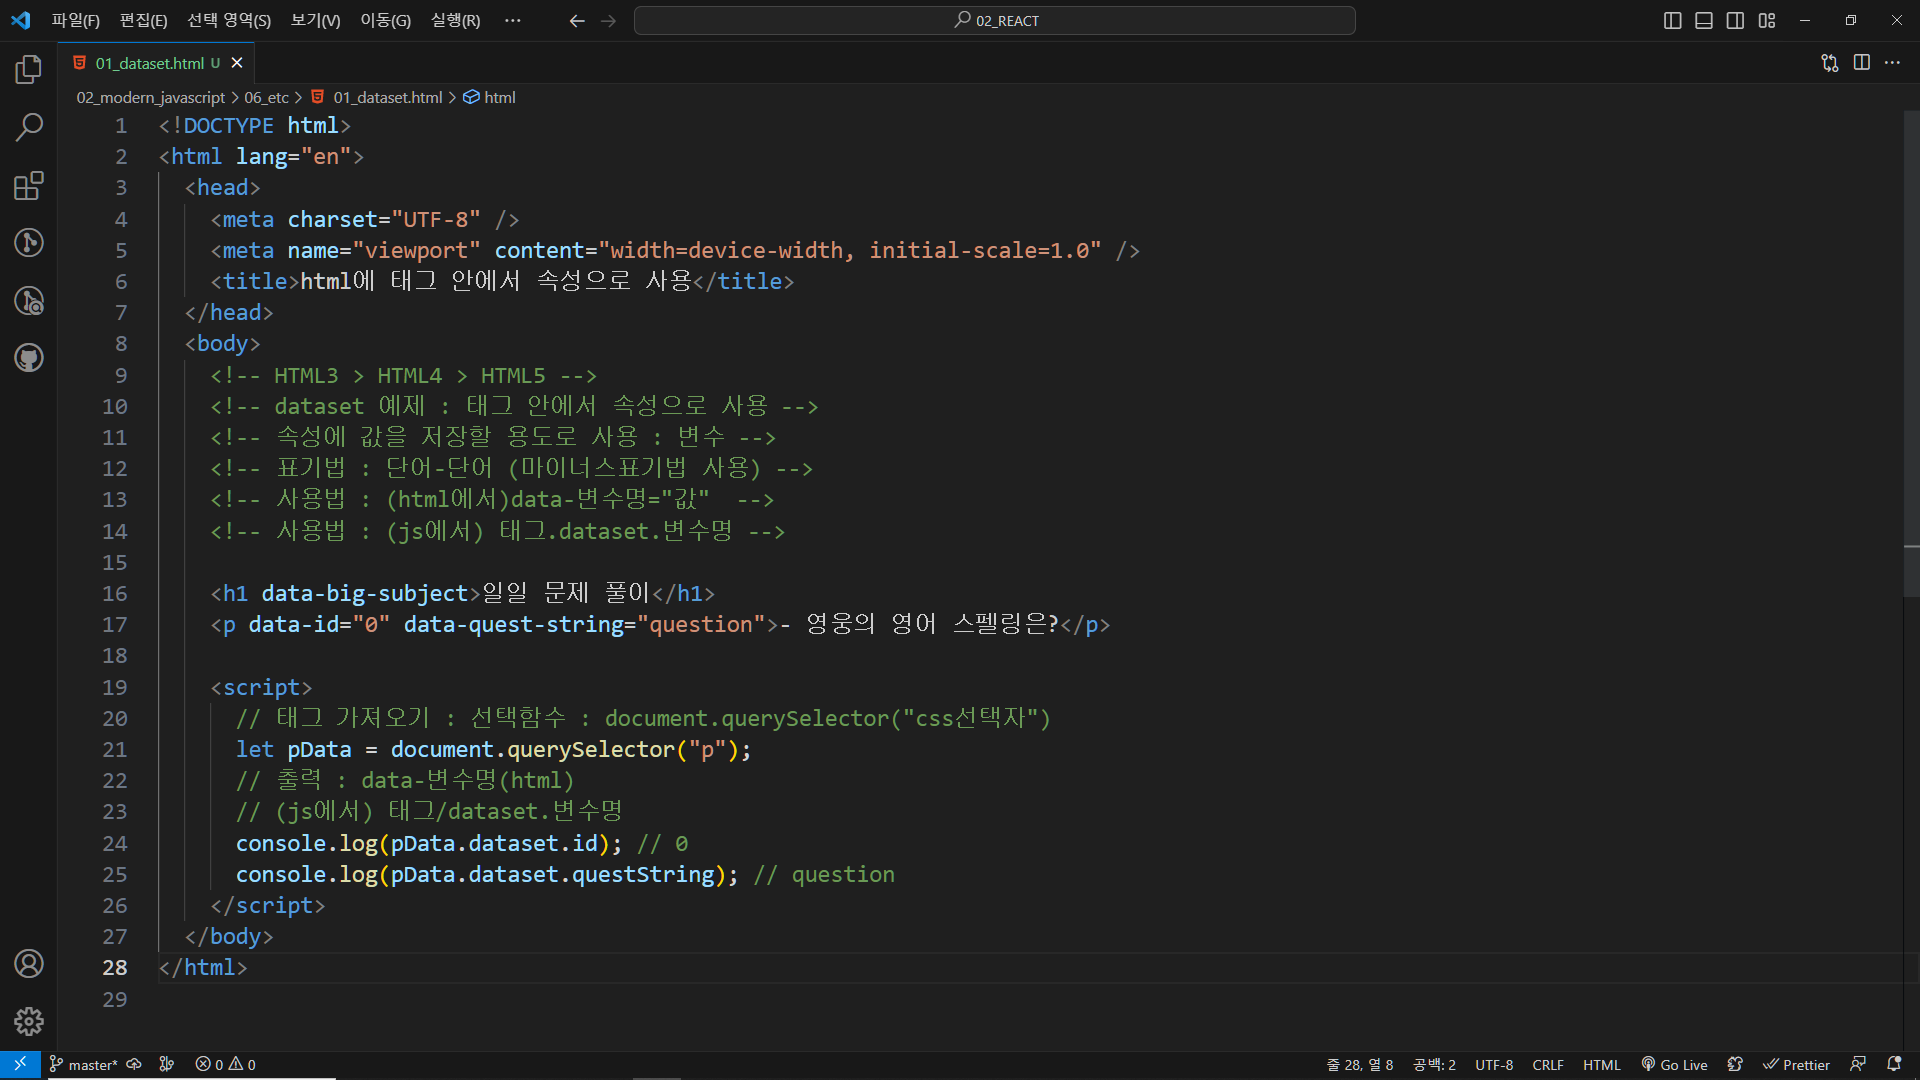This screenshot has height=1080, width=1920.
Task: Open the Explorer view in activity bar
Action: [x=28, y=70]
